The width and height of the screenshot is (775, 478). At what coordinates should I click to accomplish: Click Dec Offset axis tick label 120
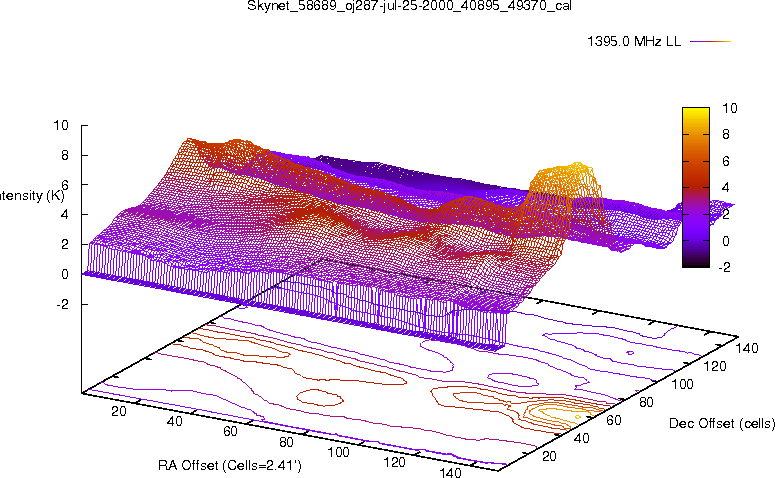click(715, 366)
